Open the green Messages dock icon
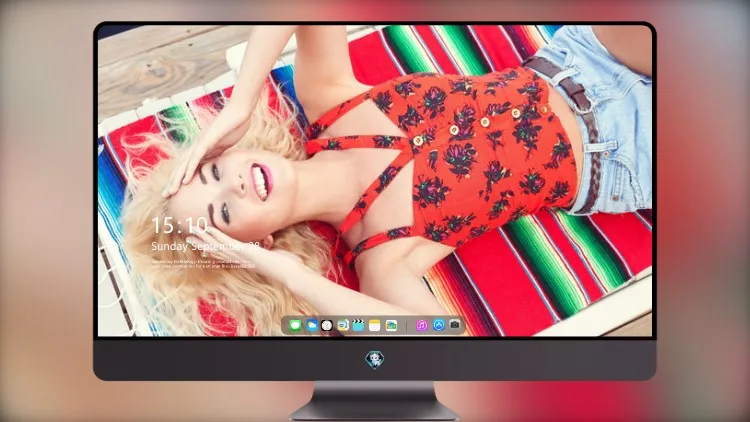Viewport: 750px width, 422px height. pyautogui.click(x=295, y=326)
